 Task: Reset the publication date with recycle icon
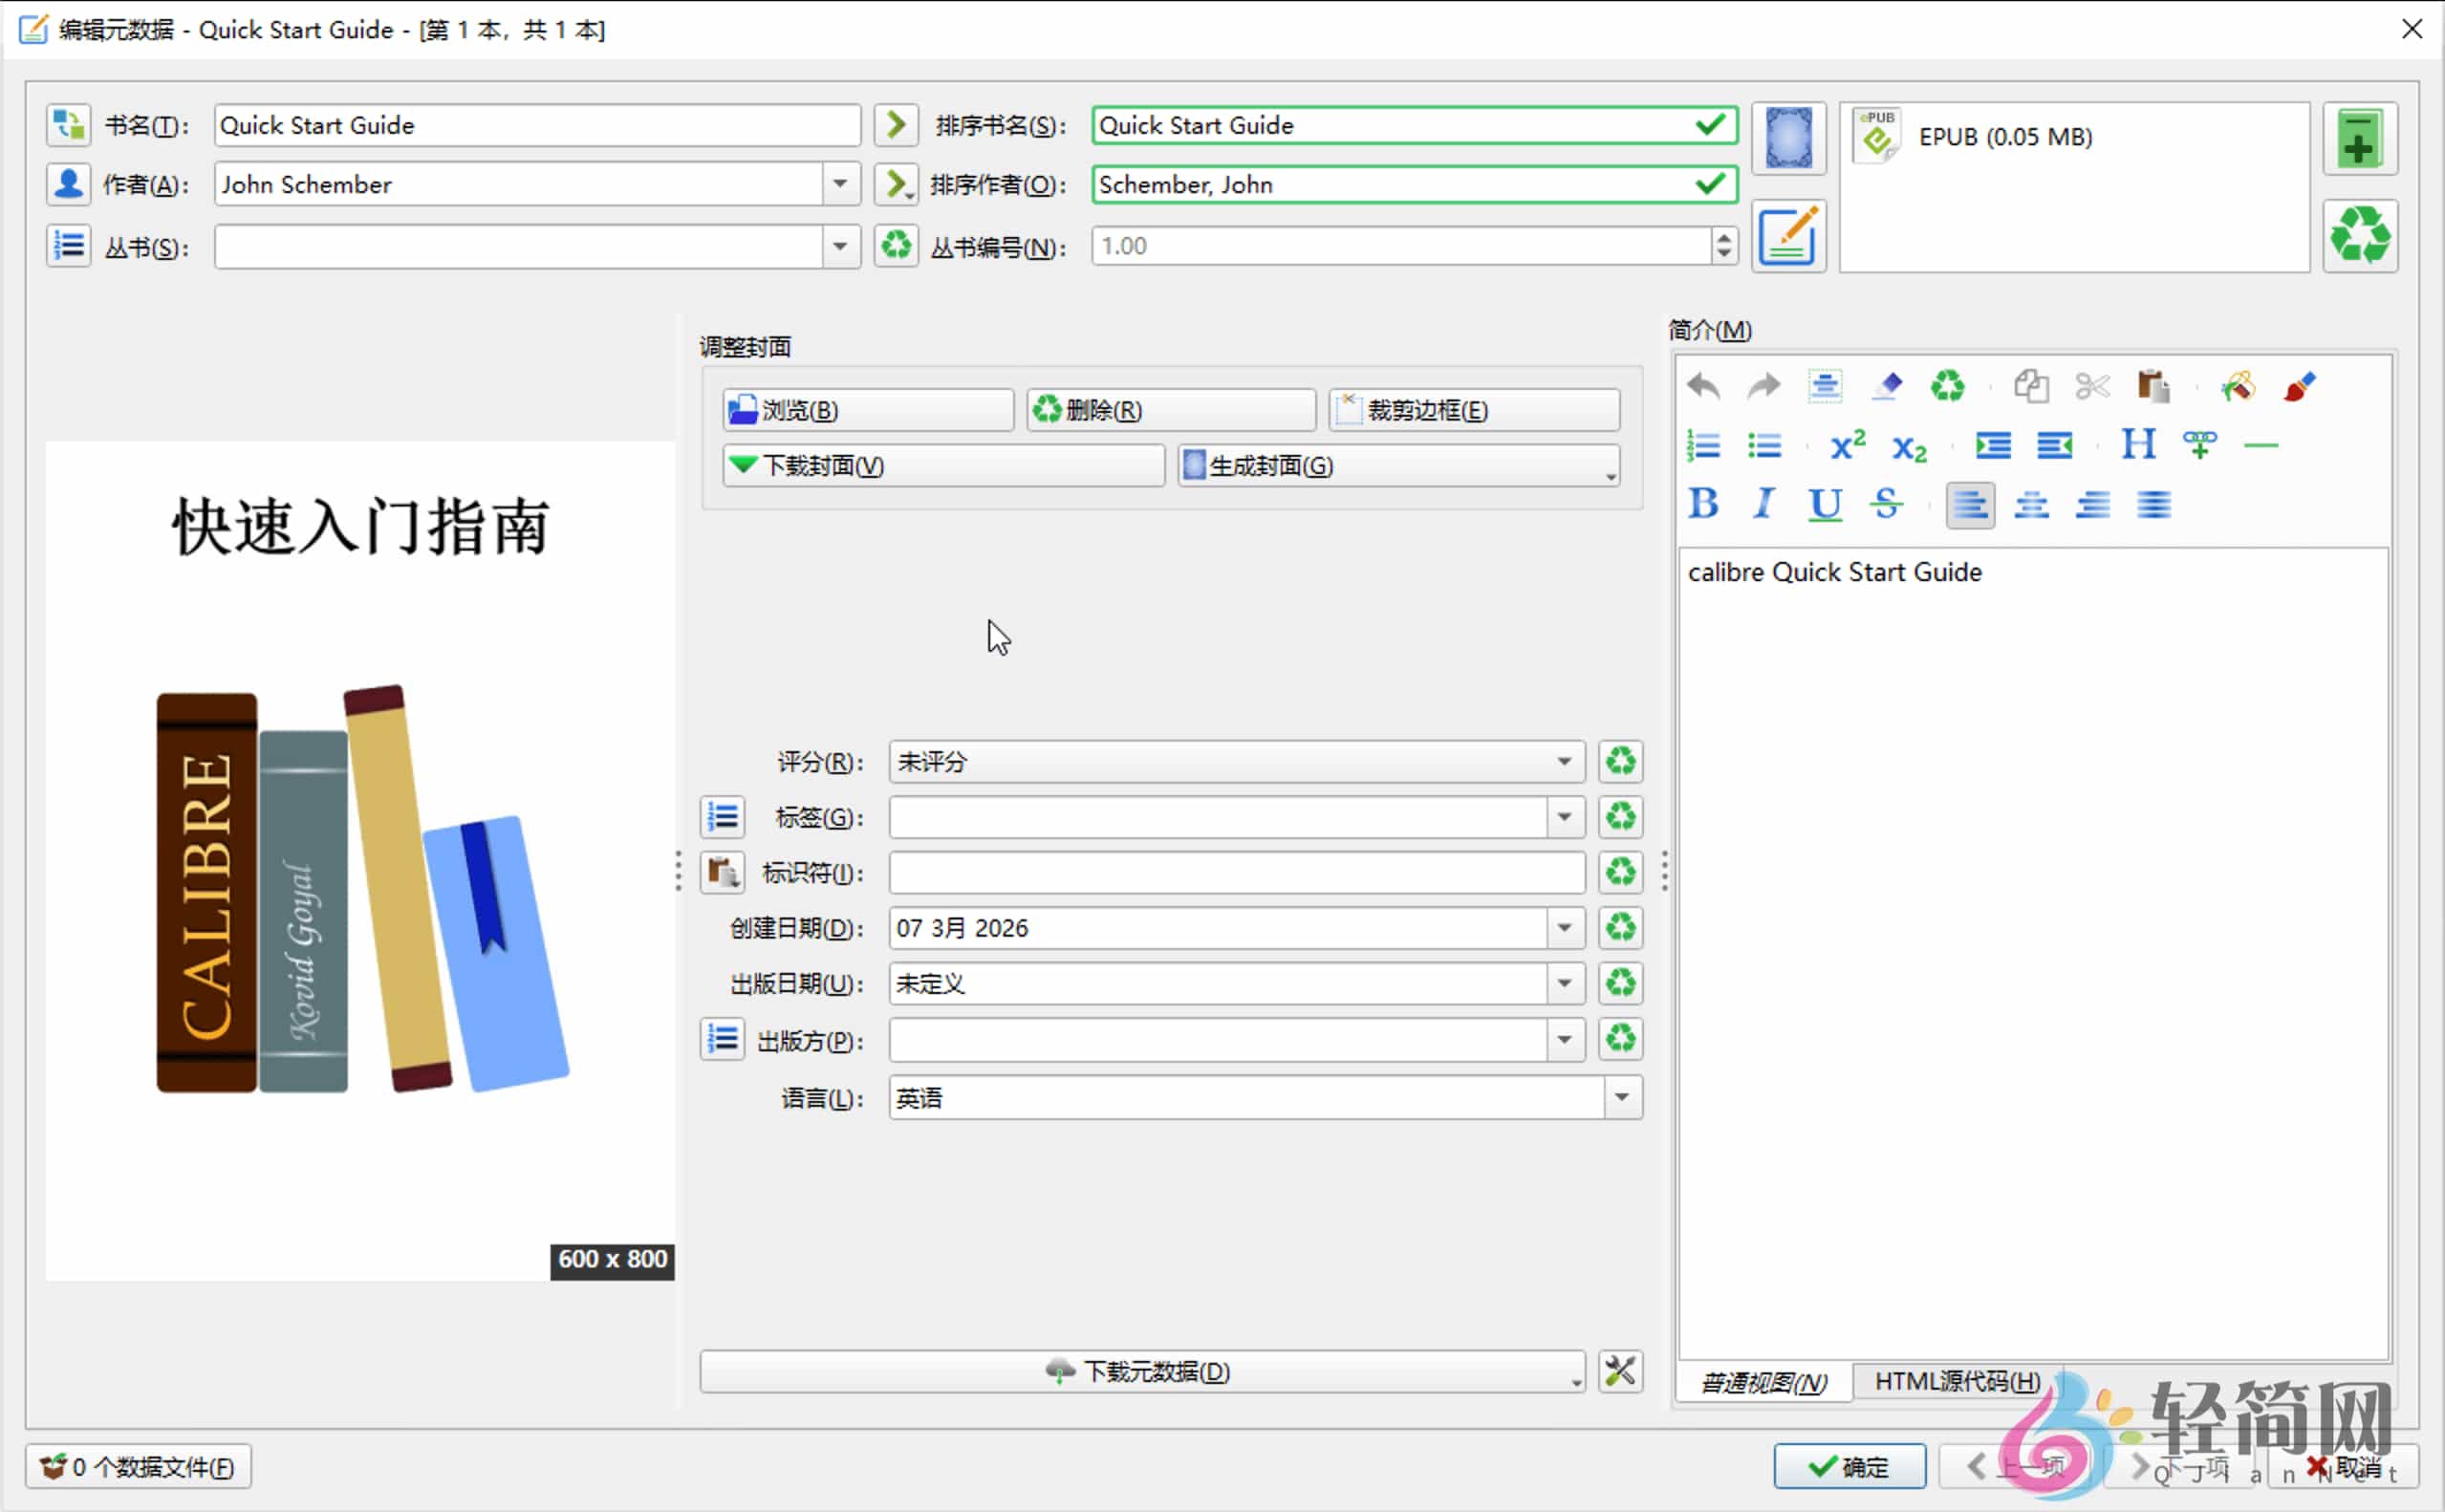[x=1620, y=983]
